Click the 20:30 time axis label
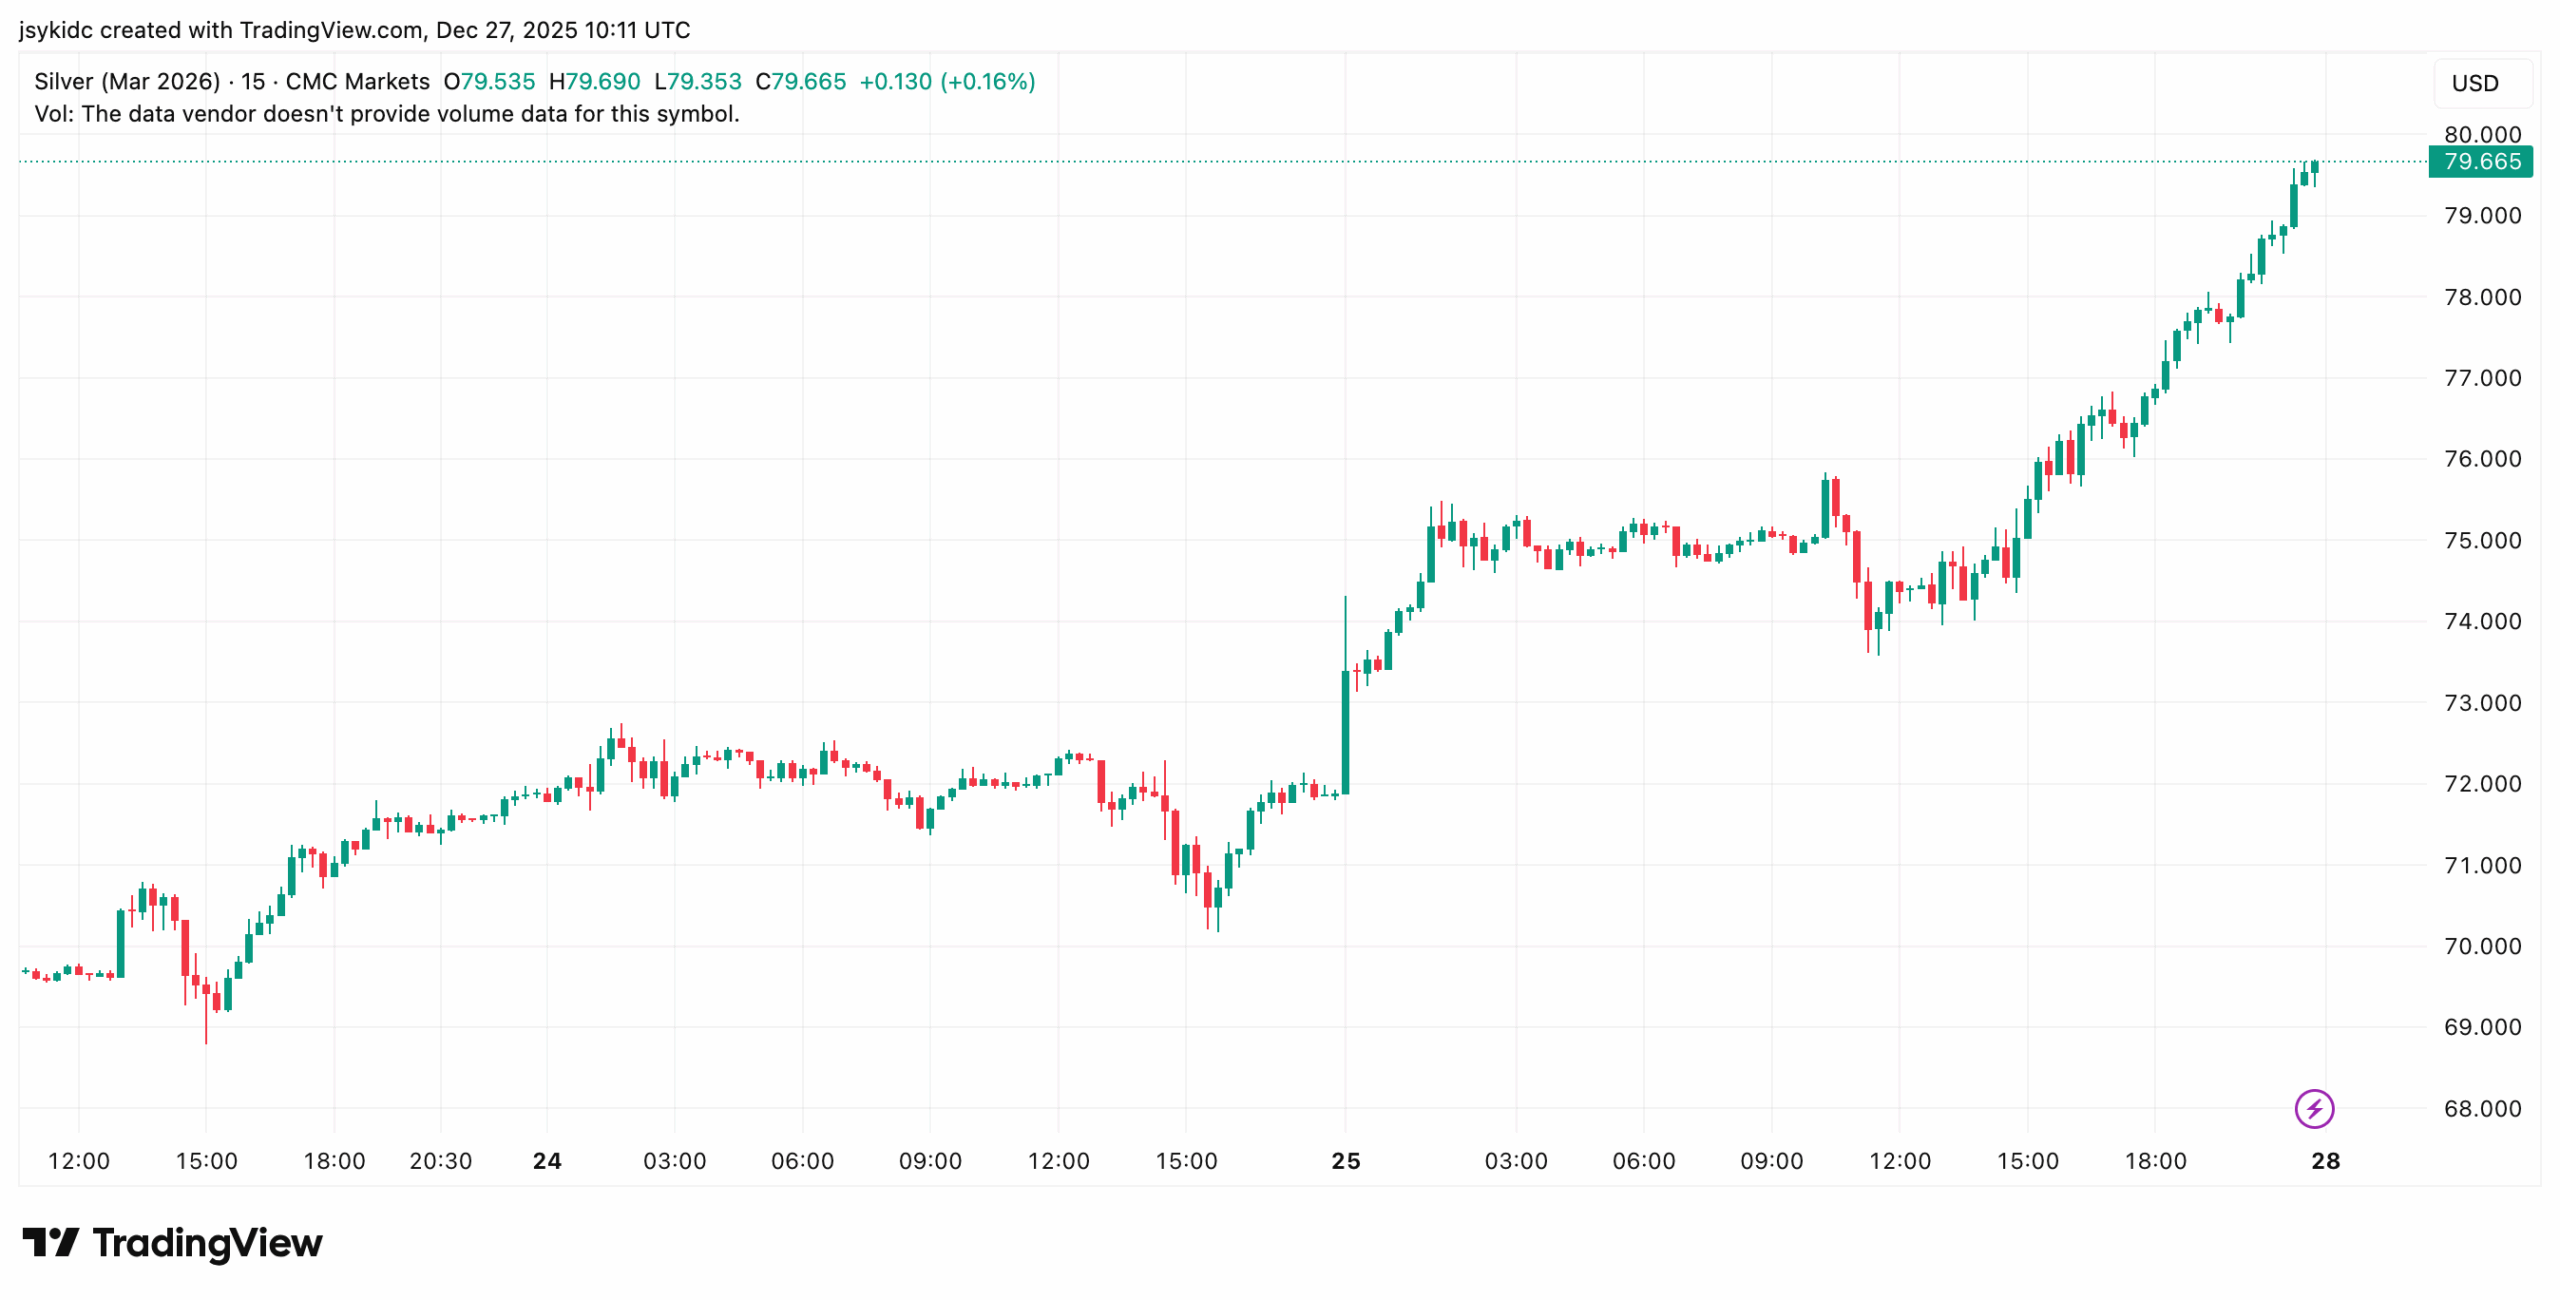This screenshot has width=2560, height=1300. [x=440, y=1161]
